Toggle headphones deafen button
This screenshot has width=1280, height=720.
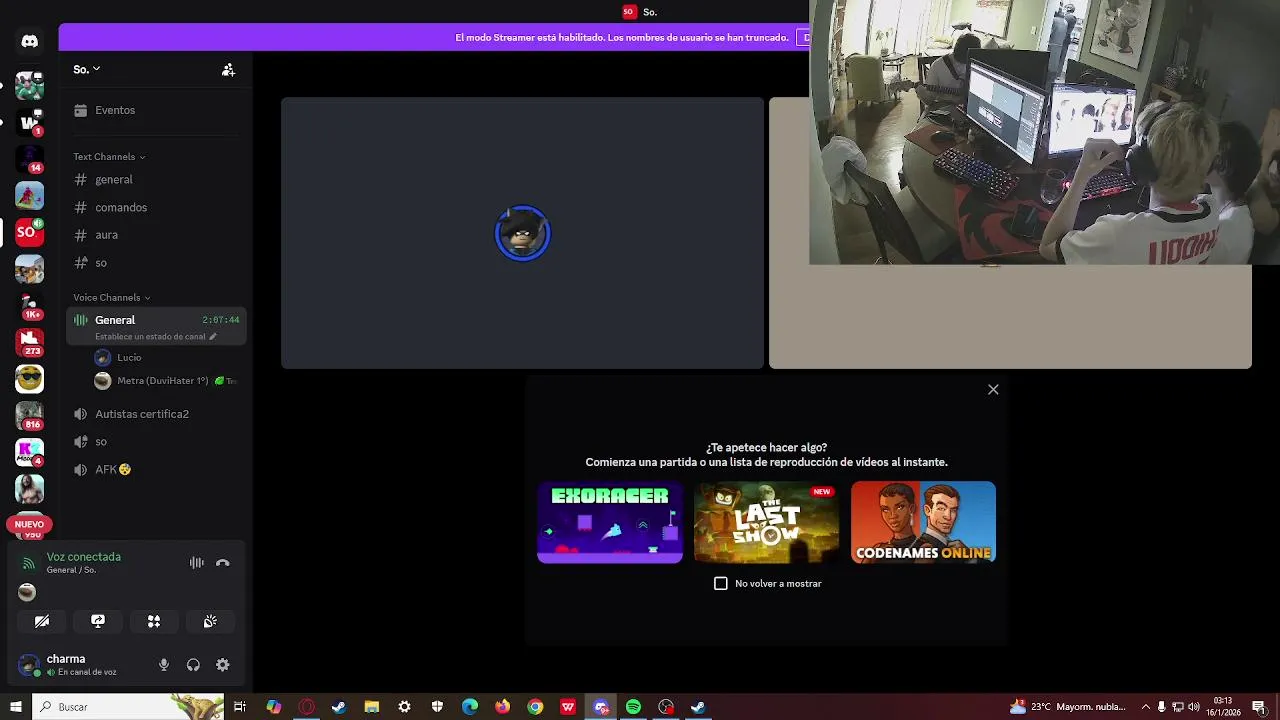tap(193, 665)
